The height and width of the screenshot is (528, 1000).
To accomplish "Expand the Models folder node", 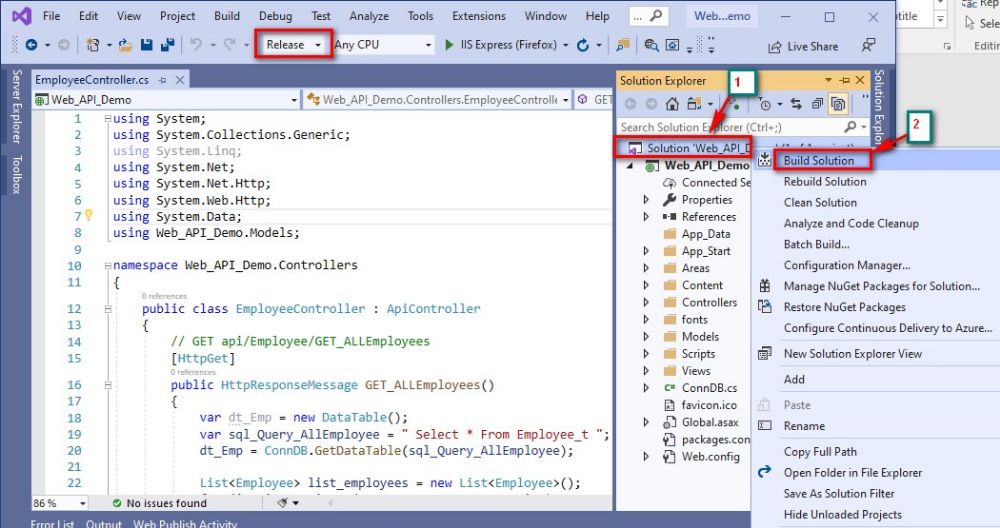I will (645, 337).
